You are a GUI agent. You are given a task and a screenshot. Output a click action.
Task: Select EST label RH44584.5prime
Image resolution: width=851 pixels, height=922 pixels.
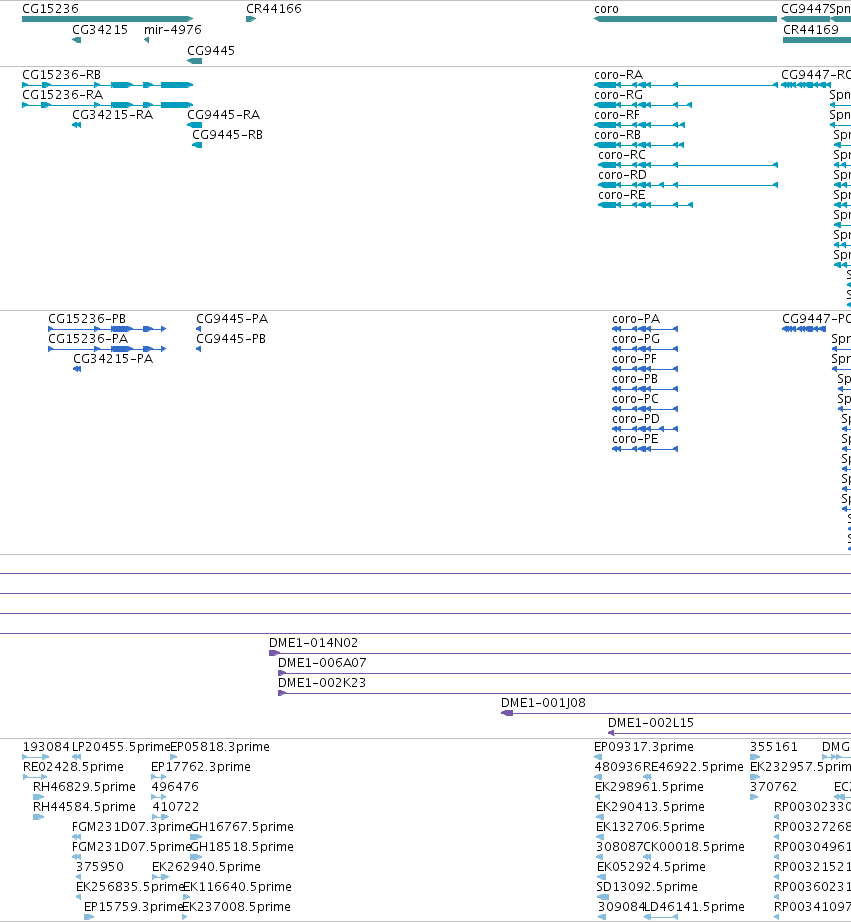[x=84, y=807]
